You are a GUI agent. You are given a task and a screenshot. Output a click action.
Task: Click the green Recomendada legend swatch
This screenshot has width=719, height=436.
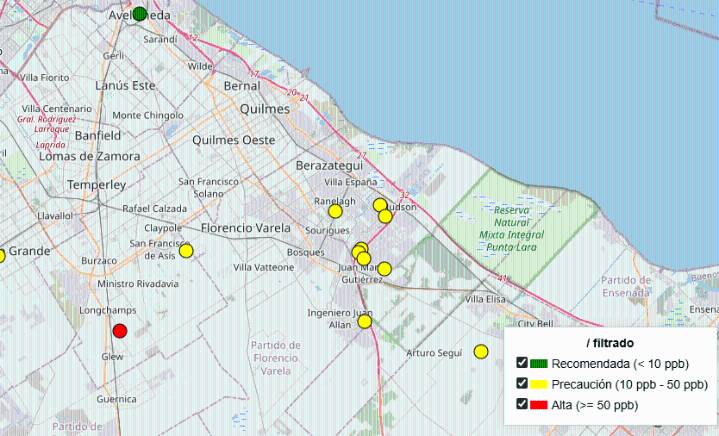coord(540,363)
